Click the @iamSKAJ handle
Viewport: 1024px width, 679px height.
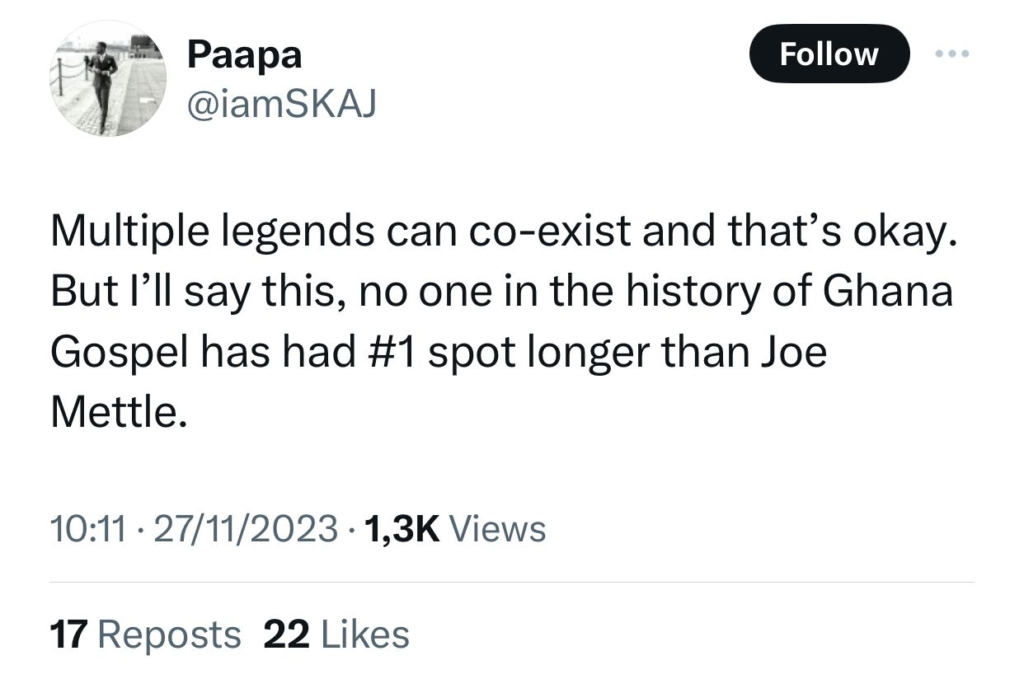pyautogui.click(x=281, y=105)
